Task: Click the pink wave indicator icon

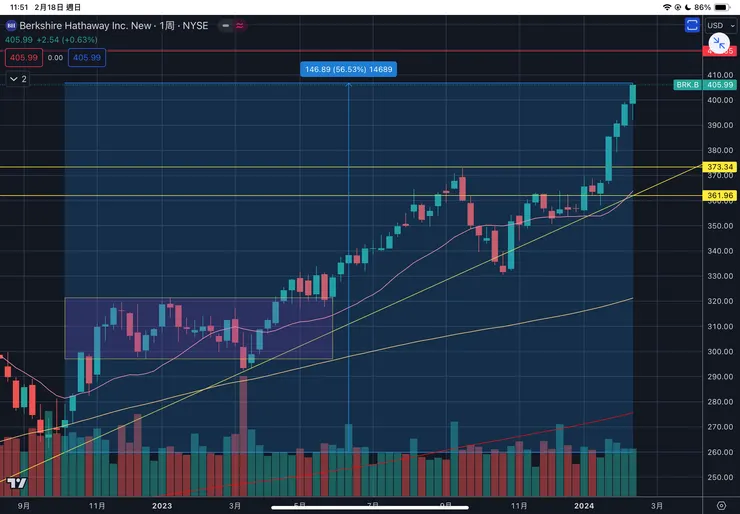Action: pos(240,25)
